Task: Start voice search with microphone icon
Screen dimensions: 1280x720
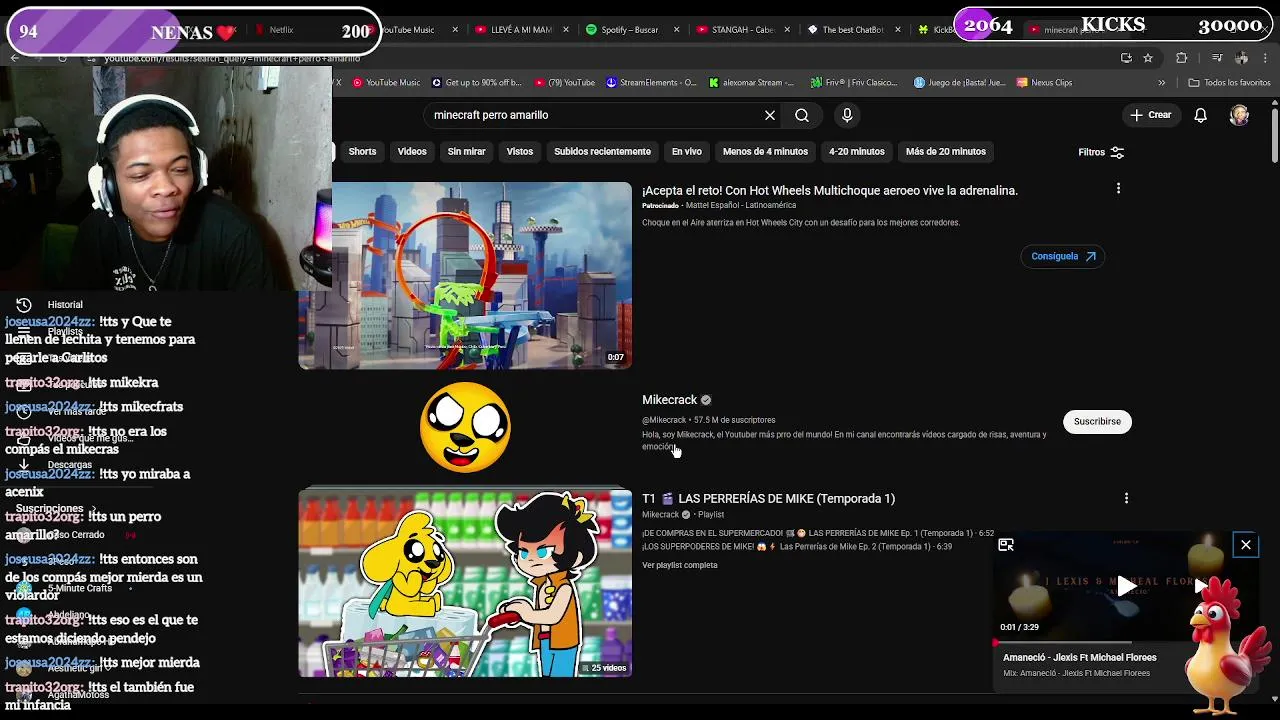Action: tap(847, 115)
